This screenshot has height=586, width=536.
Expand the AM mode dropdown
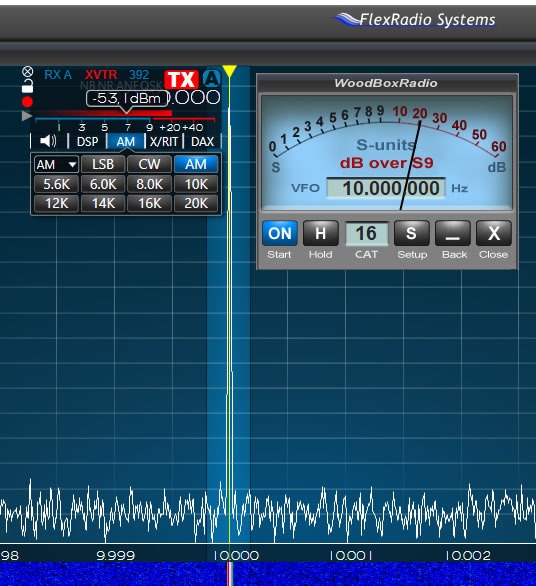point(56,164)
